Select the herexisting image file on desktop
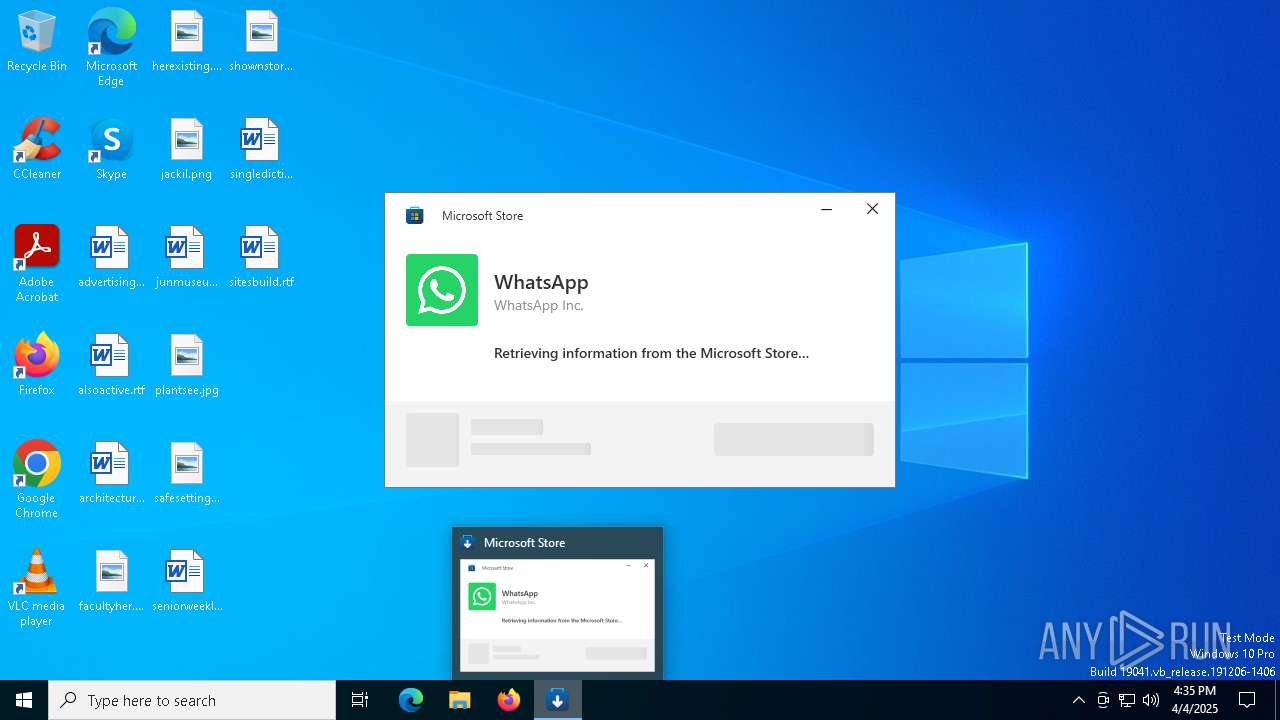Screen dimensions: 1280x720 [187, 42]
